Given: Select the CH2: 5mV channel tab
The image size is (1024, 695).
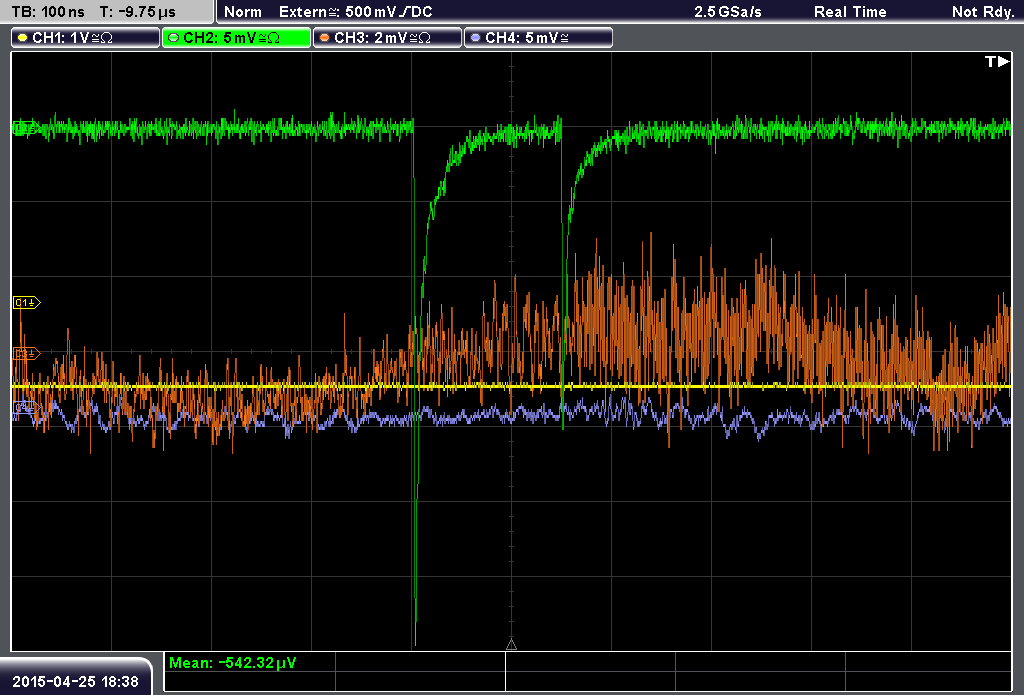Looking at the screenshot, I should [x=236, y=38].
